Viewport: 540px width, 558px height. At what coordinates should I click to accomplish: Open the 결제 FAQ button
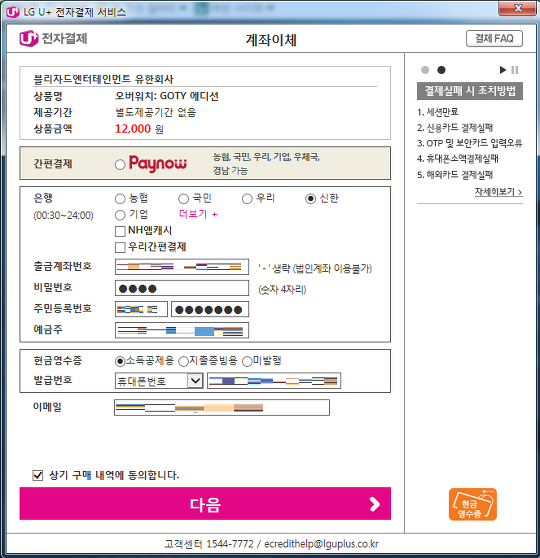click(x=494, y=38)
